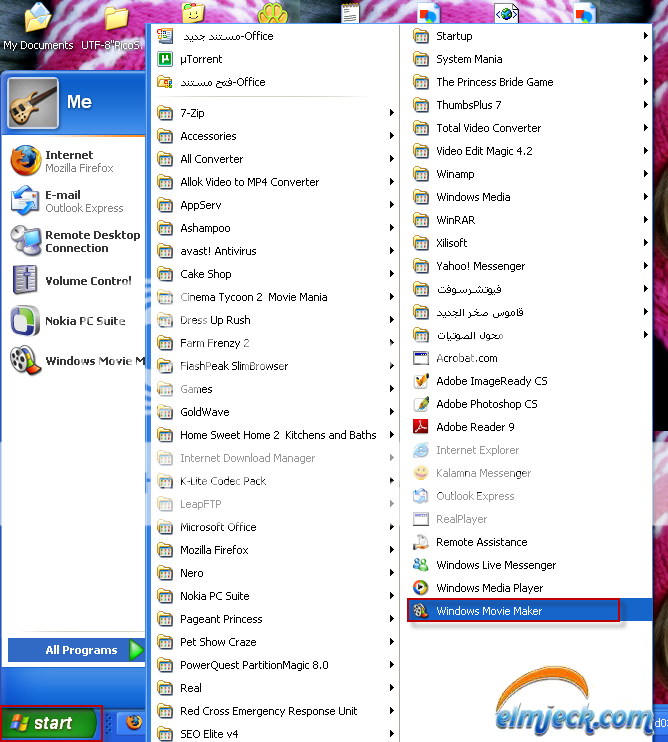Viewport: 668px width, 742px height.
Task: Open Allok Video to MP4 Converter group
Action: pos(276,182)
